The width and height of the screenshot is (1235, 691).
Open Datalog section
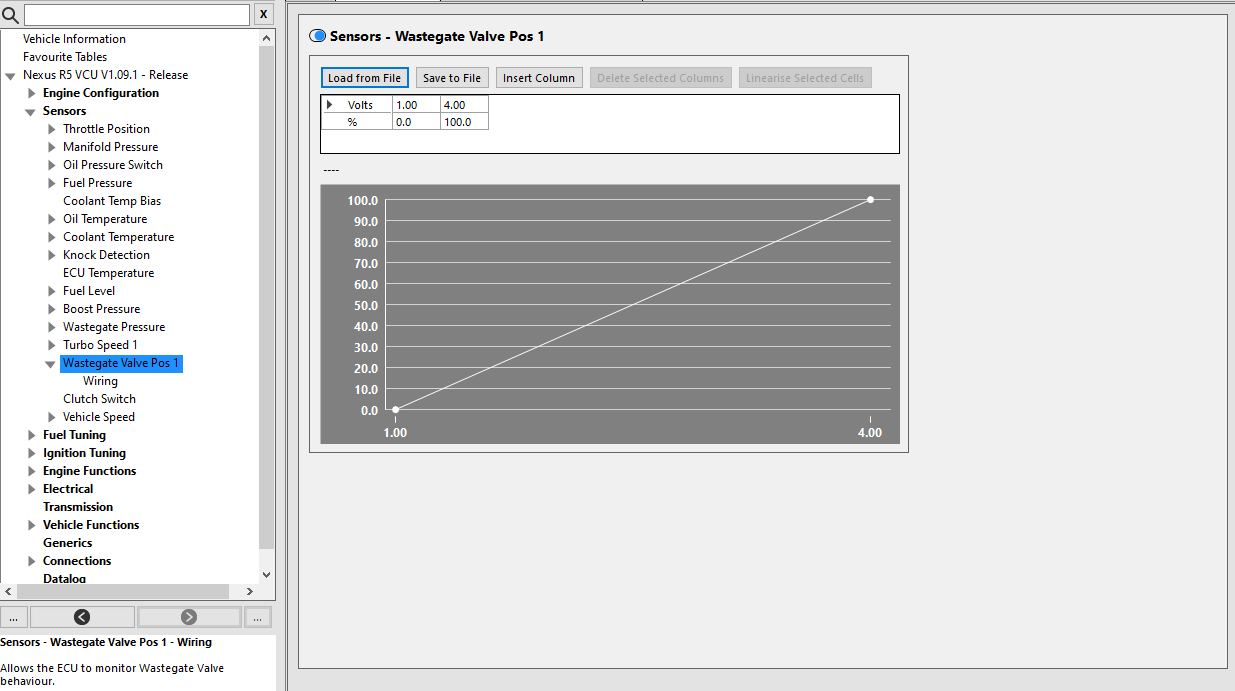[x=64, y=578]
